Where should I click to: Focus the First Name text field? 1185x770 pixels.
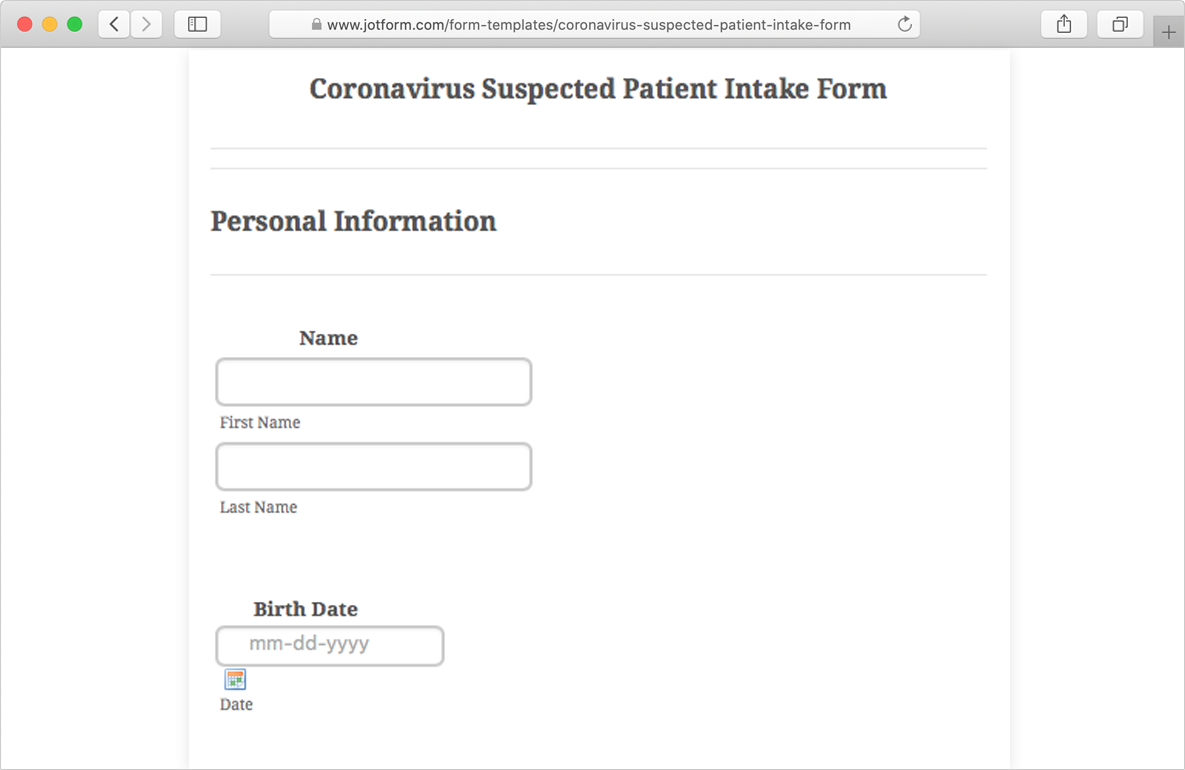373,382
